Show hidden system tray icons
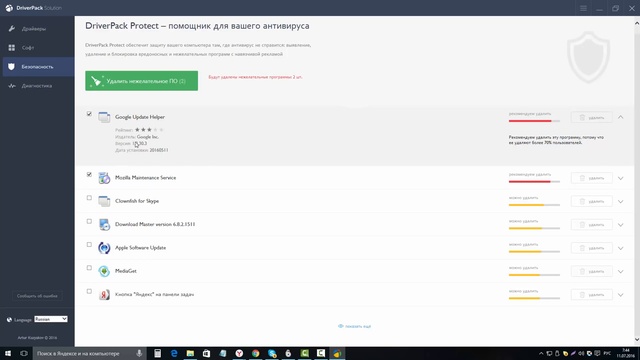 tap(541, 353)
